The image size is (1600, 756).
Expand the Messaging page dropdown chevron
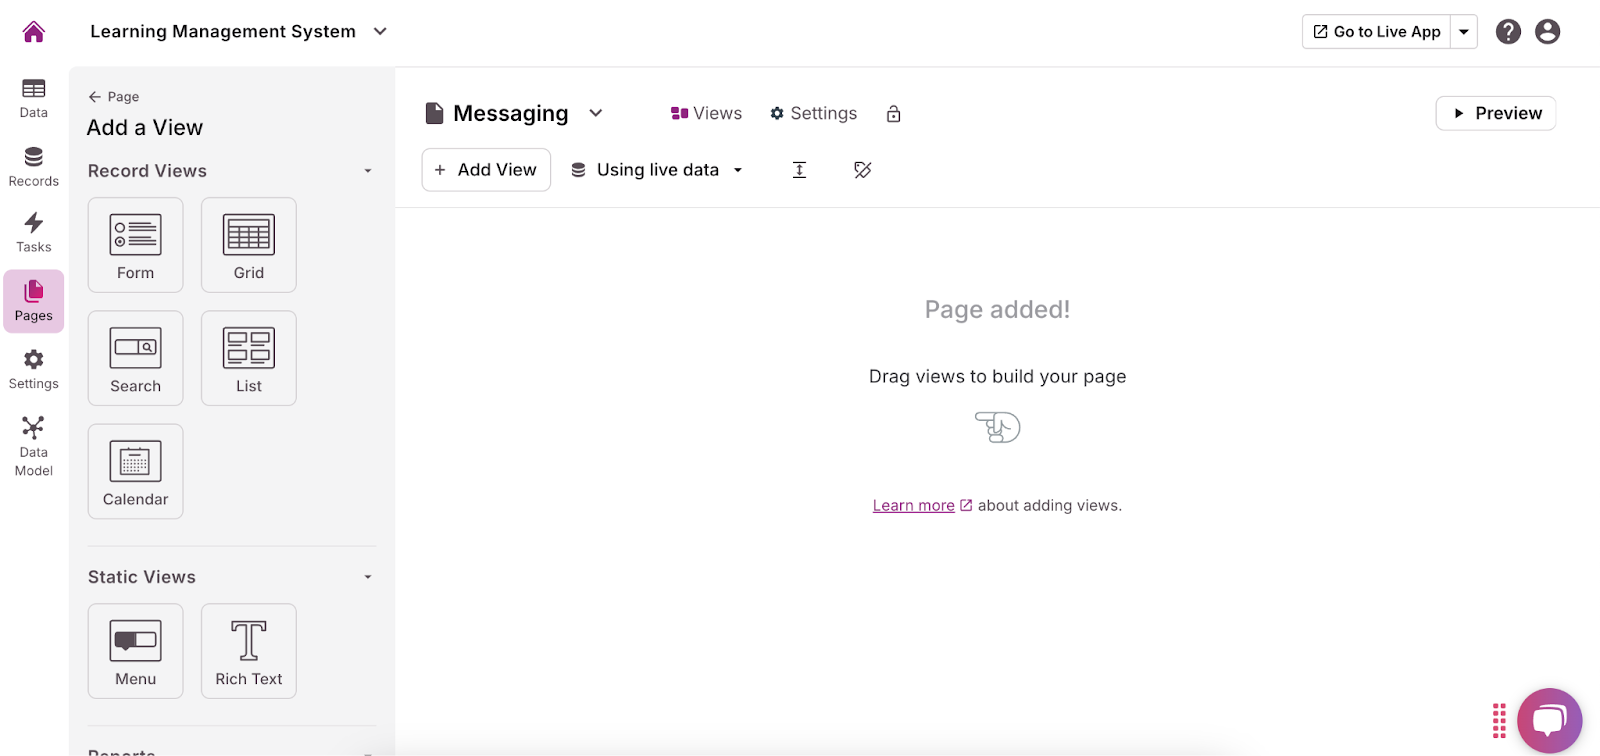pyautogui.click(x=596, y=113)
